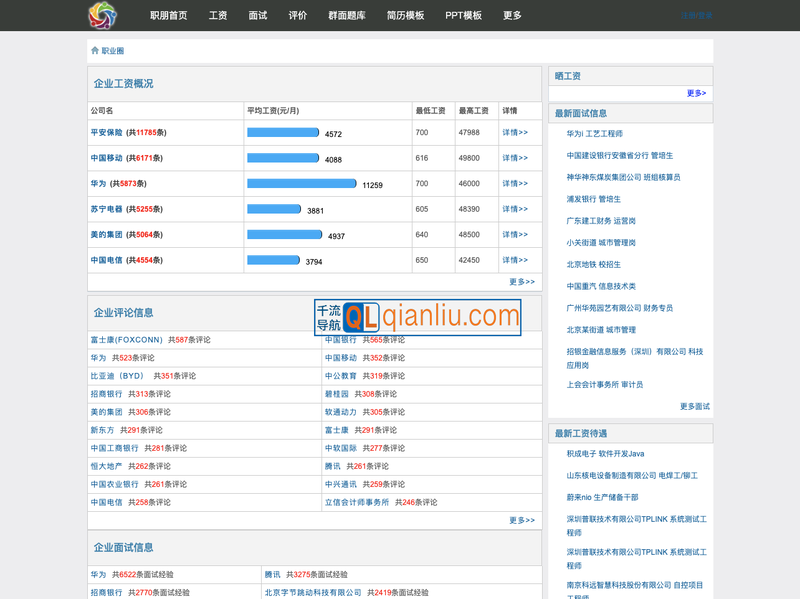The image size is (800, 599).
Task: Show more via 更多> in 晒工资 panel
Action: coord(696,93)
